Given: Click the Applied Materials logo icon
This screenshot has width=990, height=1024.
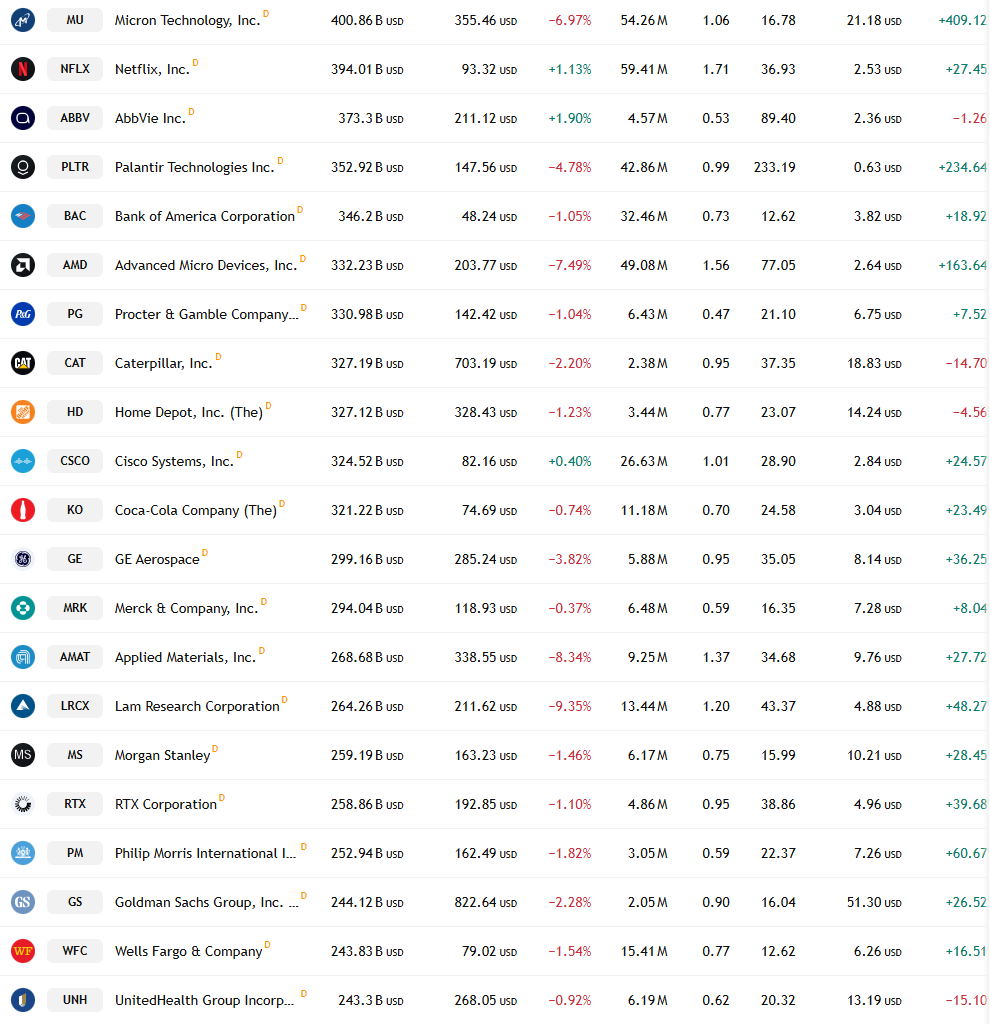Looking at the screenshot, I should coord(23,657).
